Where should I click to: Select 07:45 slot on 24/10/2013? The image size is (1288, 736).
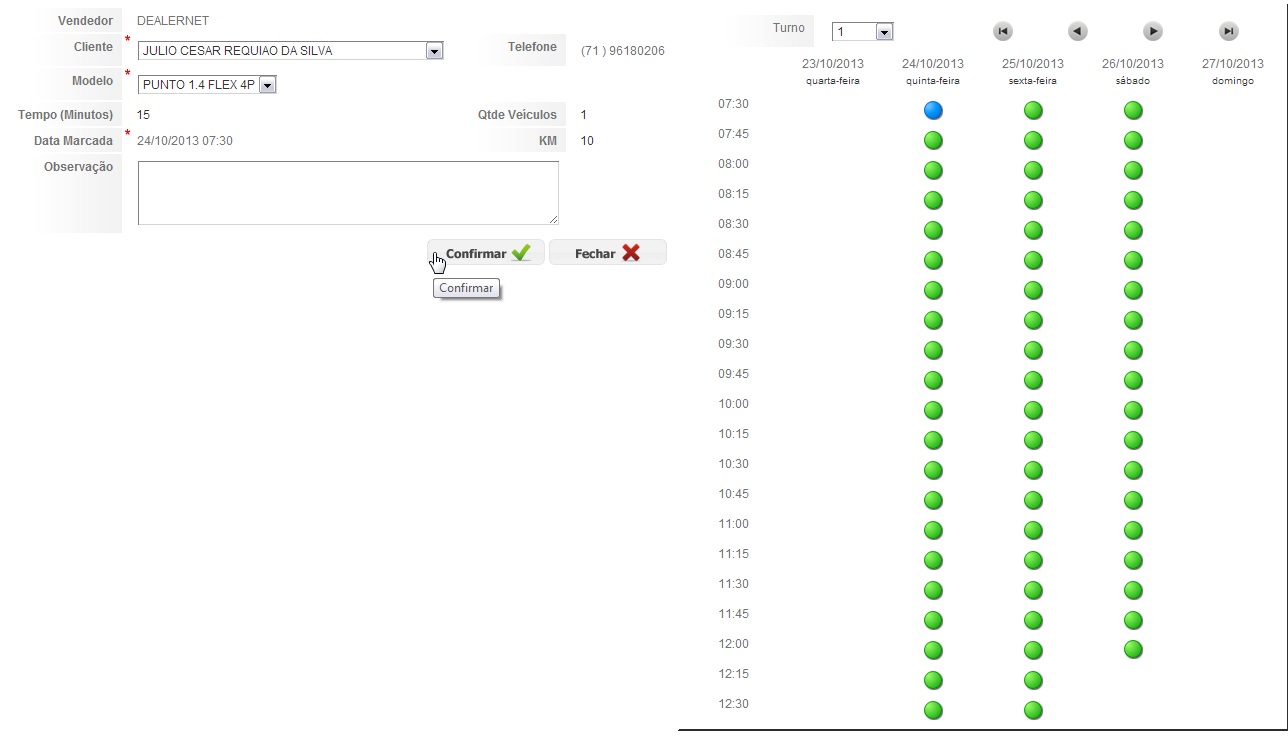point(933,140)
